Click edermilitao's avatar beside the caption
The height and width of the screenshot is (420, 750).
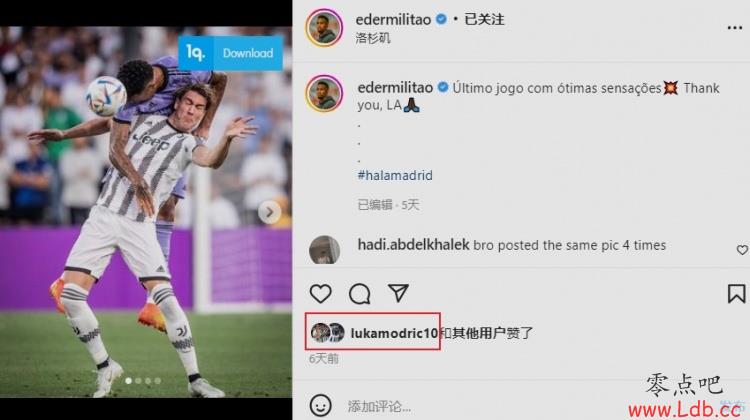[324, 93]
